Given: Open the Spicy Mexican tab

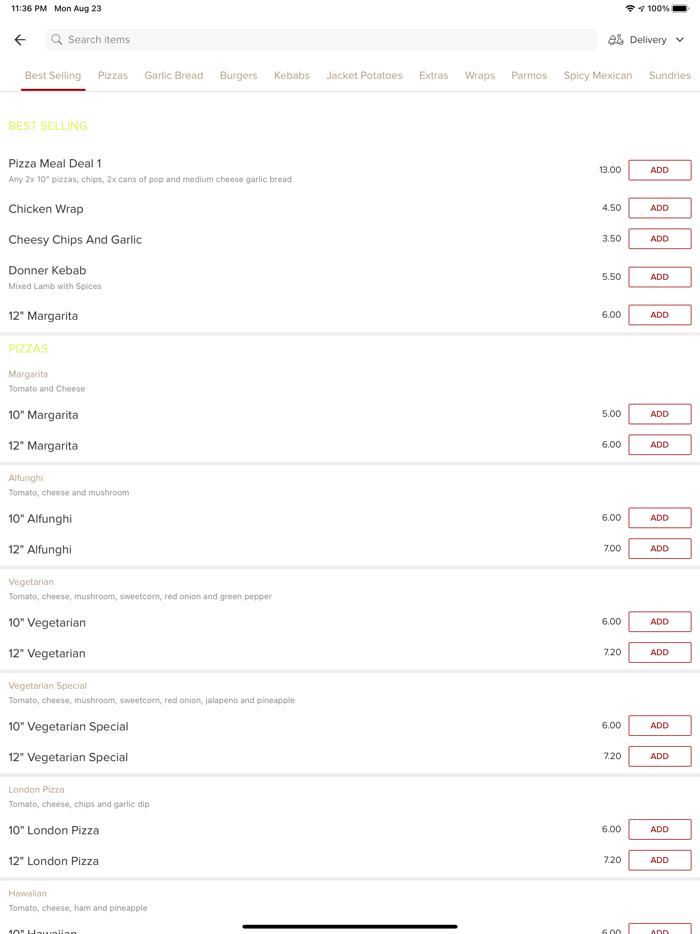Looking at the screenshot, I should (598, 75).
